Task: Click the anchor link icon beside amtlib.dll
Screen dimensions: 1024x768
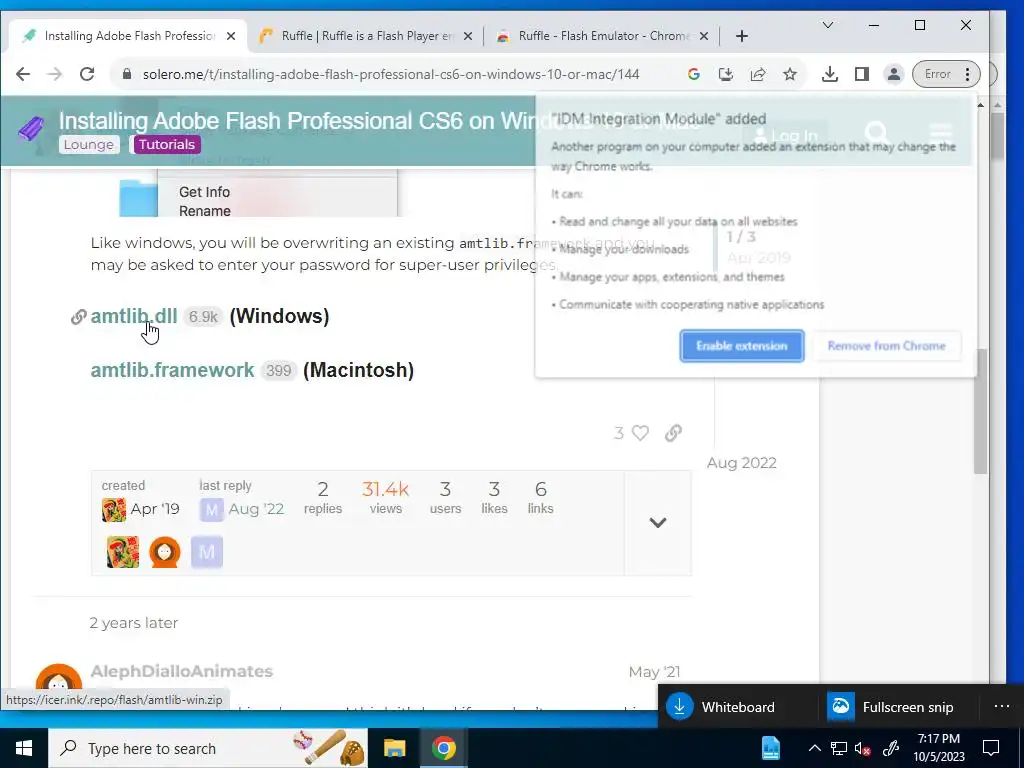Action: tap(78, 317)
